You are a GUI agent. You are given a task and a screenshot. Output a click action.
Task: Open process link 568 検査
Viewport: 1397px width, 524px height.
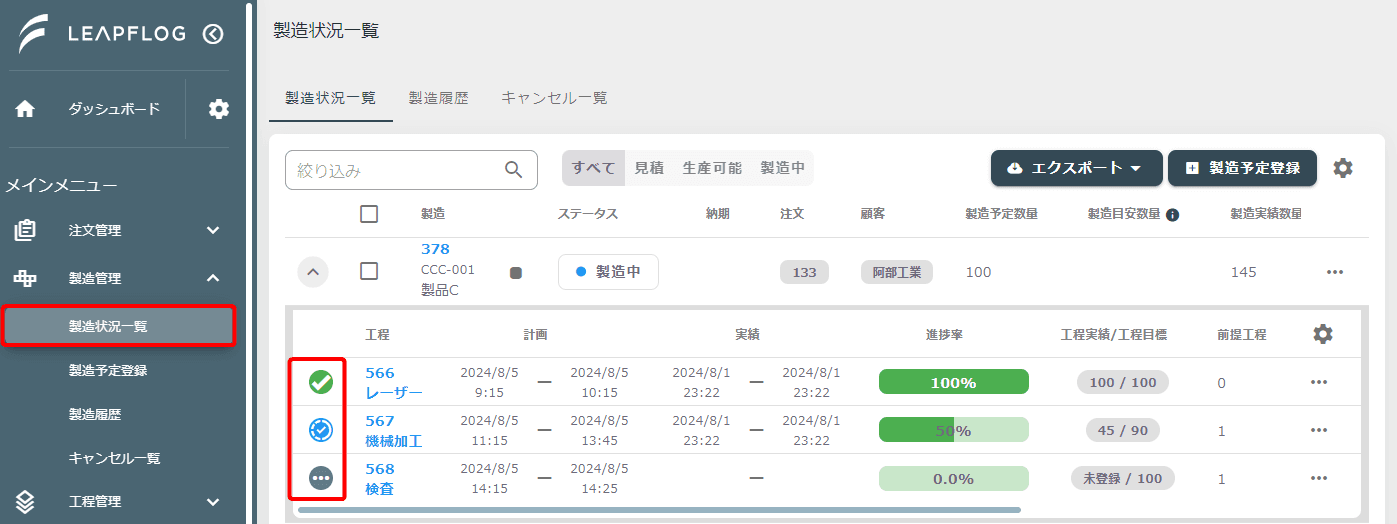(380, 478)
